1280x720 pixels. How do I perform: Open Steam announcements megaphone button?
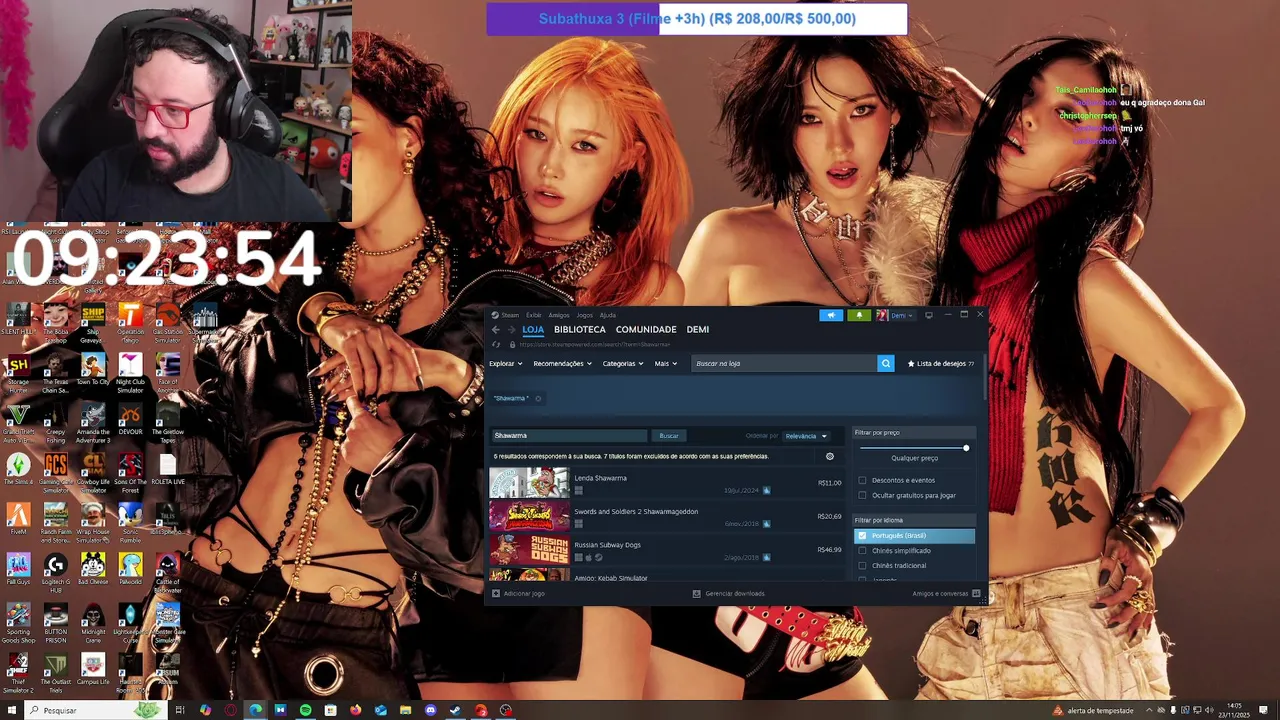tap(831, 315)
